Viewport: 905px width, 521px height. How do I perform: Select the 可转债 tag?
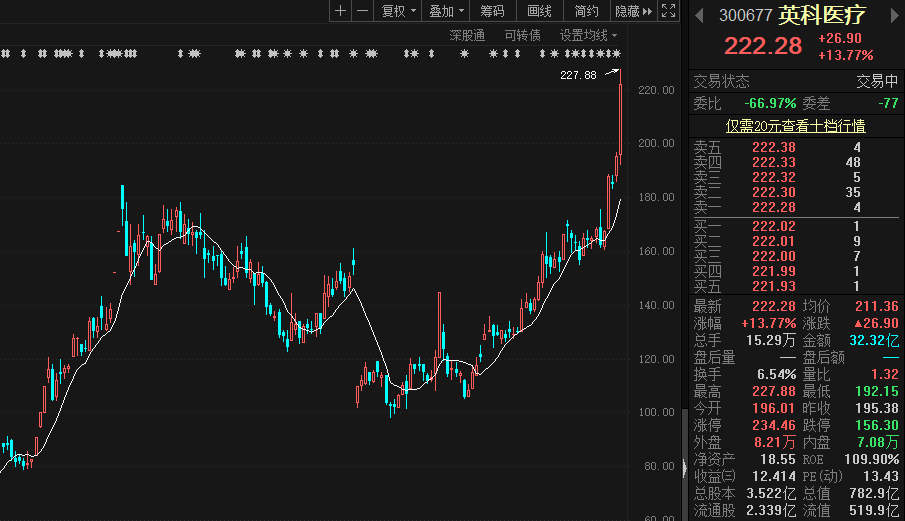[x=522, y=35]
